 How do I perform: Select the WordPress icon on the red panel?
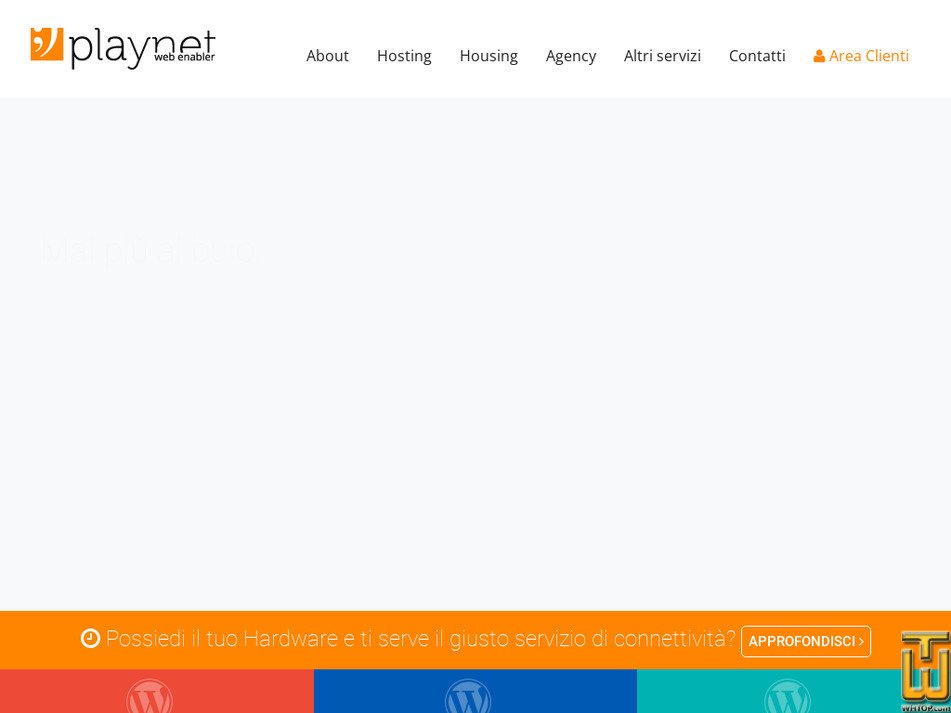click(x=149, y=699)
